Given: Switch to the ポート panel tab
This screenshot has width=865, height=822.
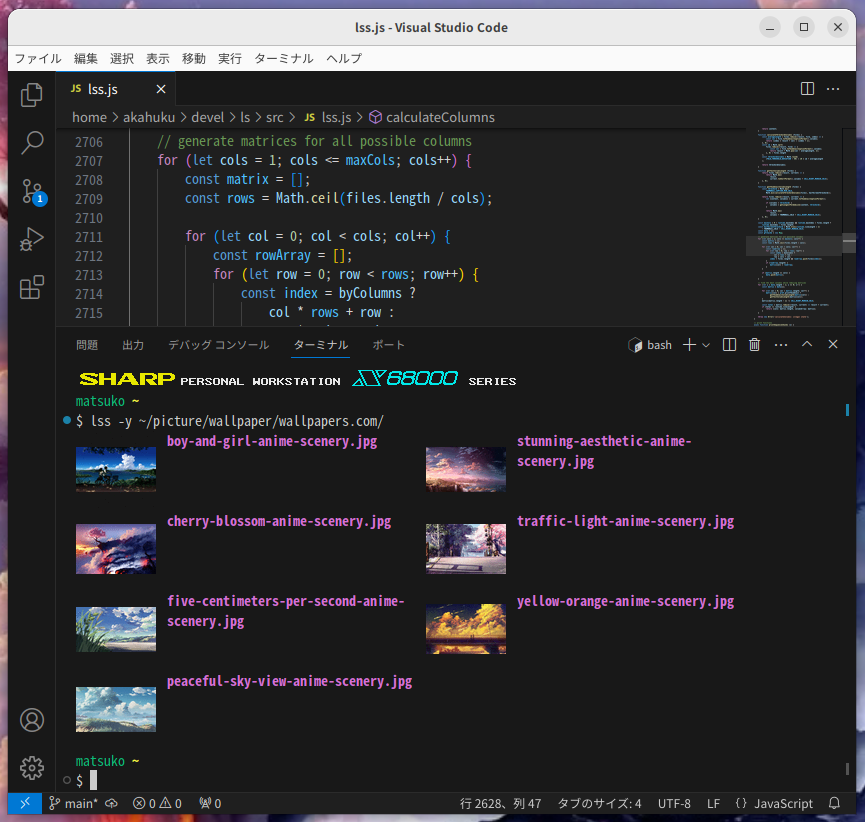Looking at the screenshot, I should [x=388, y=345].
